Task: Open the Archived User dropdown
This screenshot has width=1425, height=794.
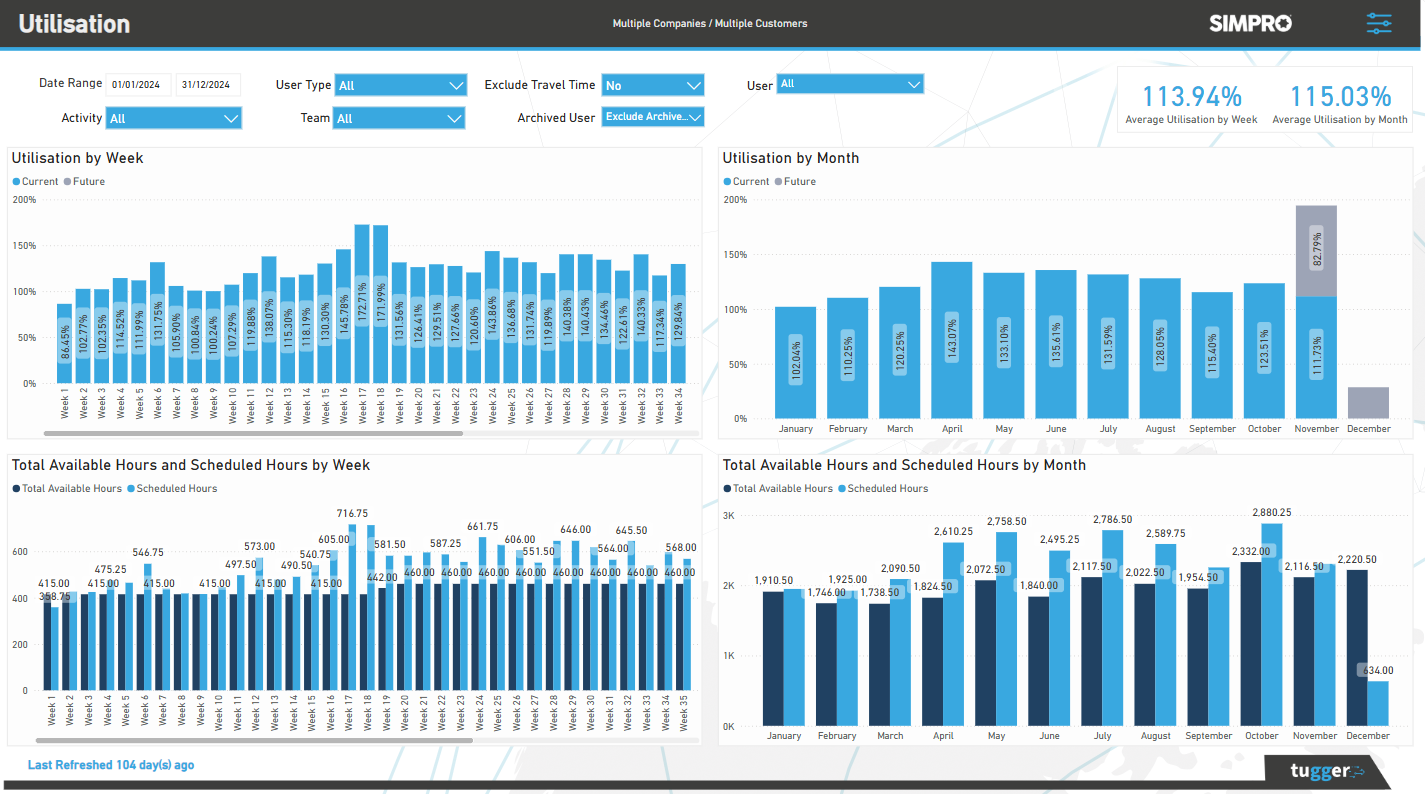Action: (x=652, y=117)
